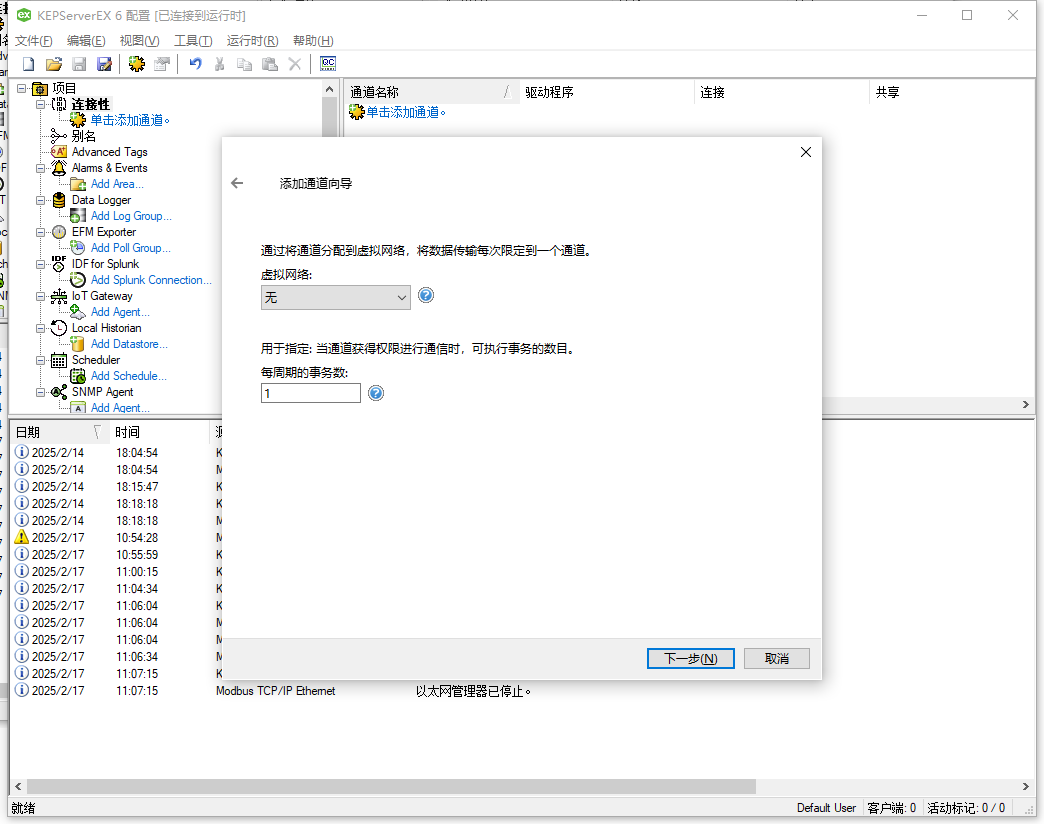Go back using wizard arrow
1044x824 pixels.
click(237, 183)
